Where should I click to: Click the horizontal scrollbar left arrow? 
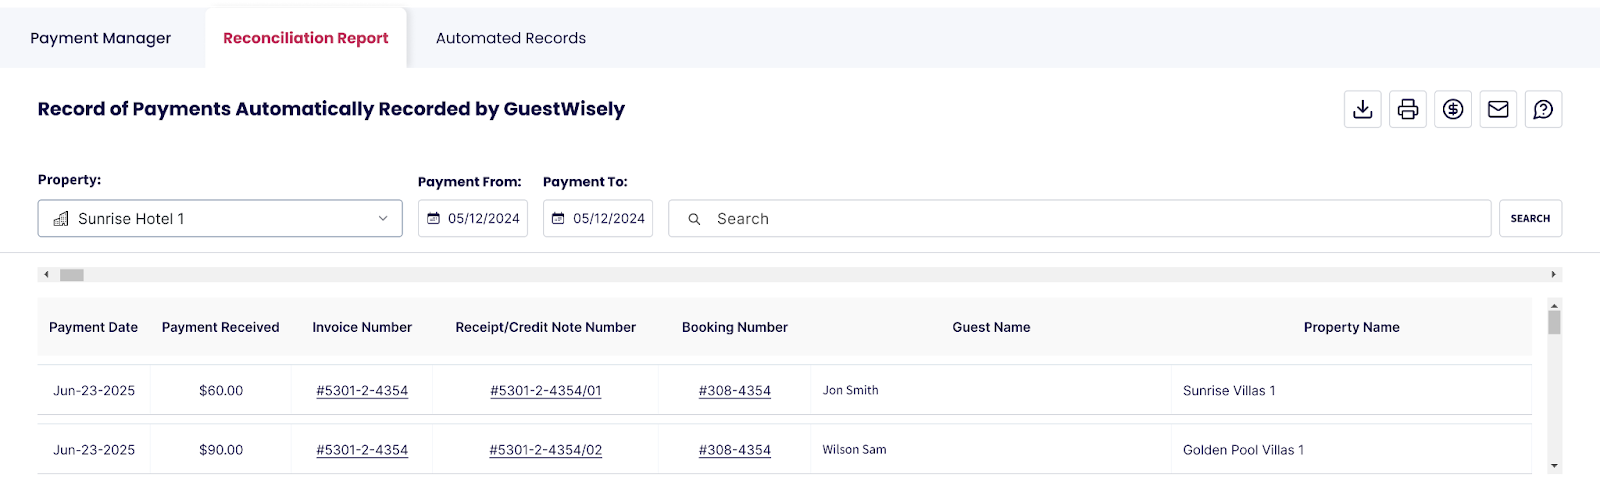pos(46,274)
